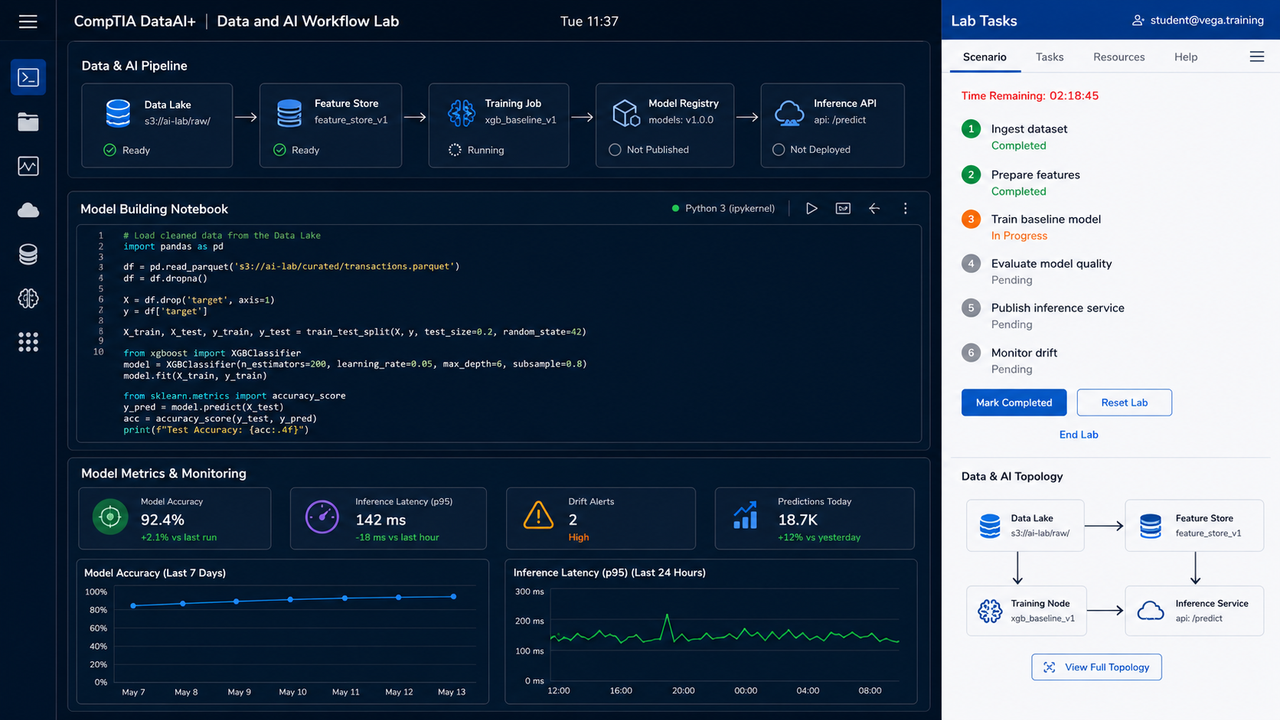Click the Feature Store pipeline icon

point(289,113)
